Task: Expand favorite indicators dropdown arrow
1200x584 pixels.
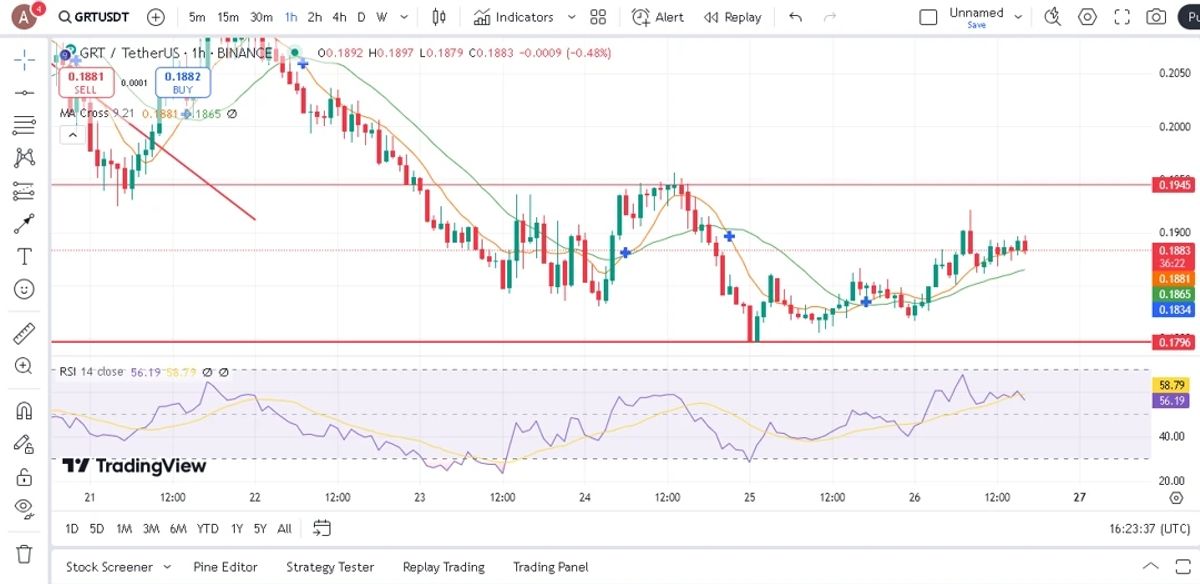Action: click(572, 17)
